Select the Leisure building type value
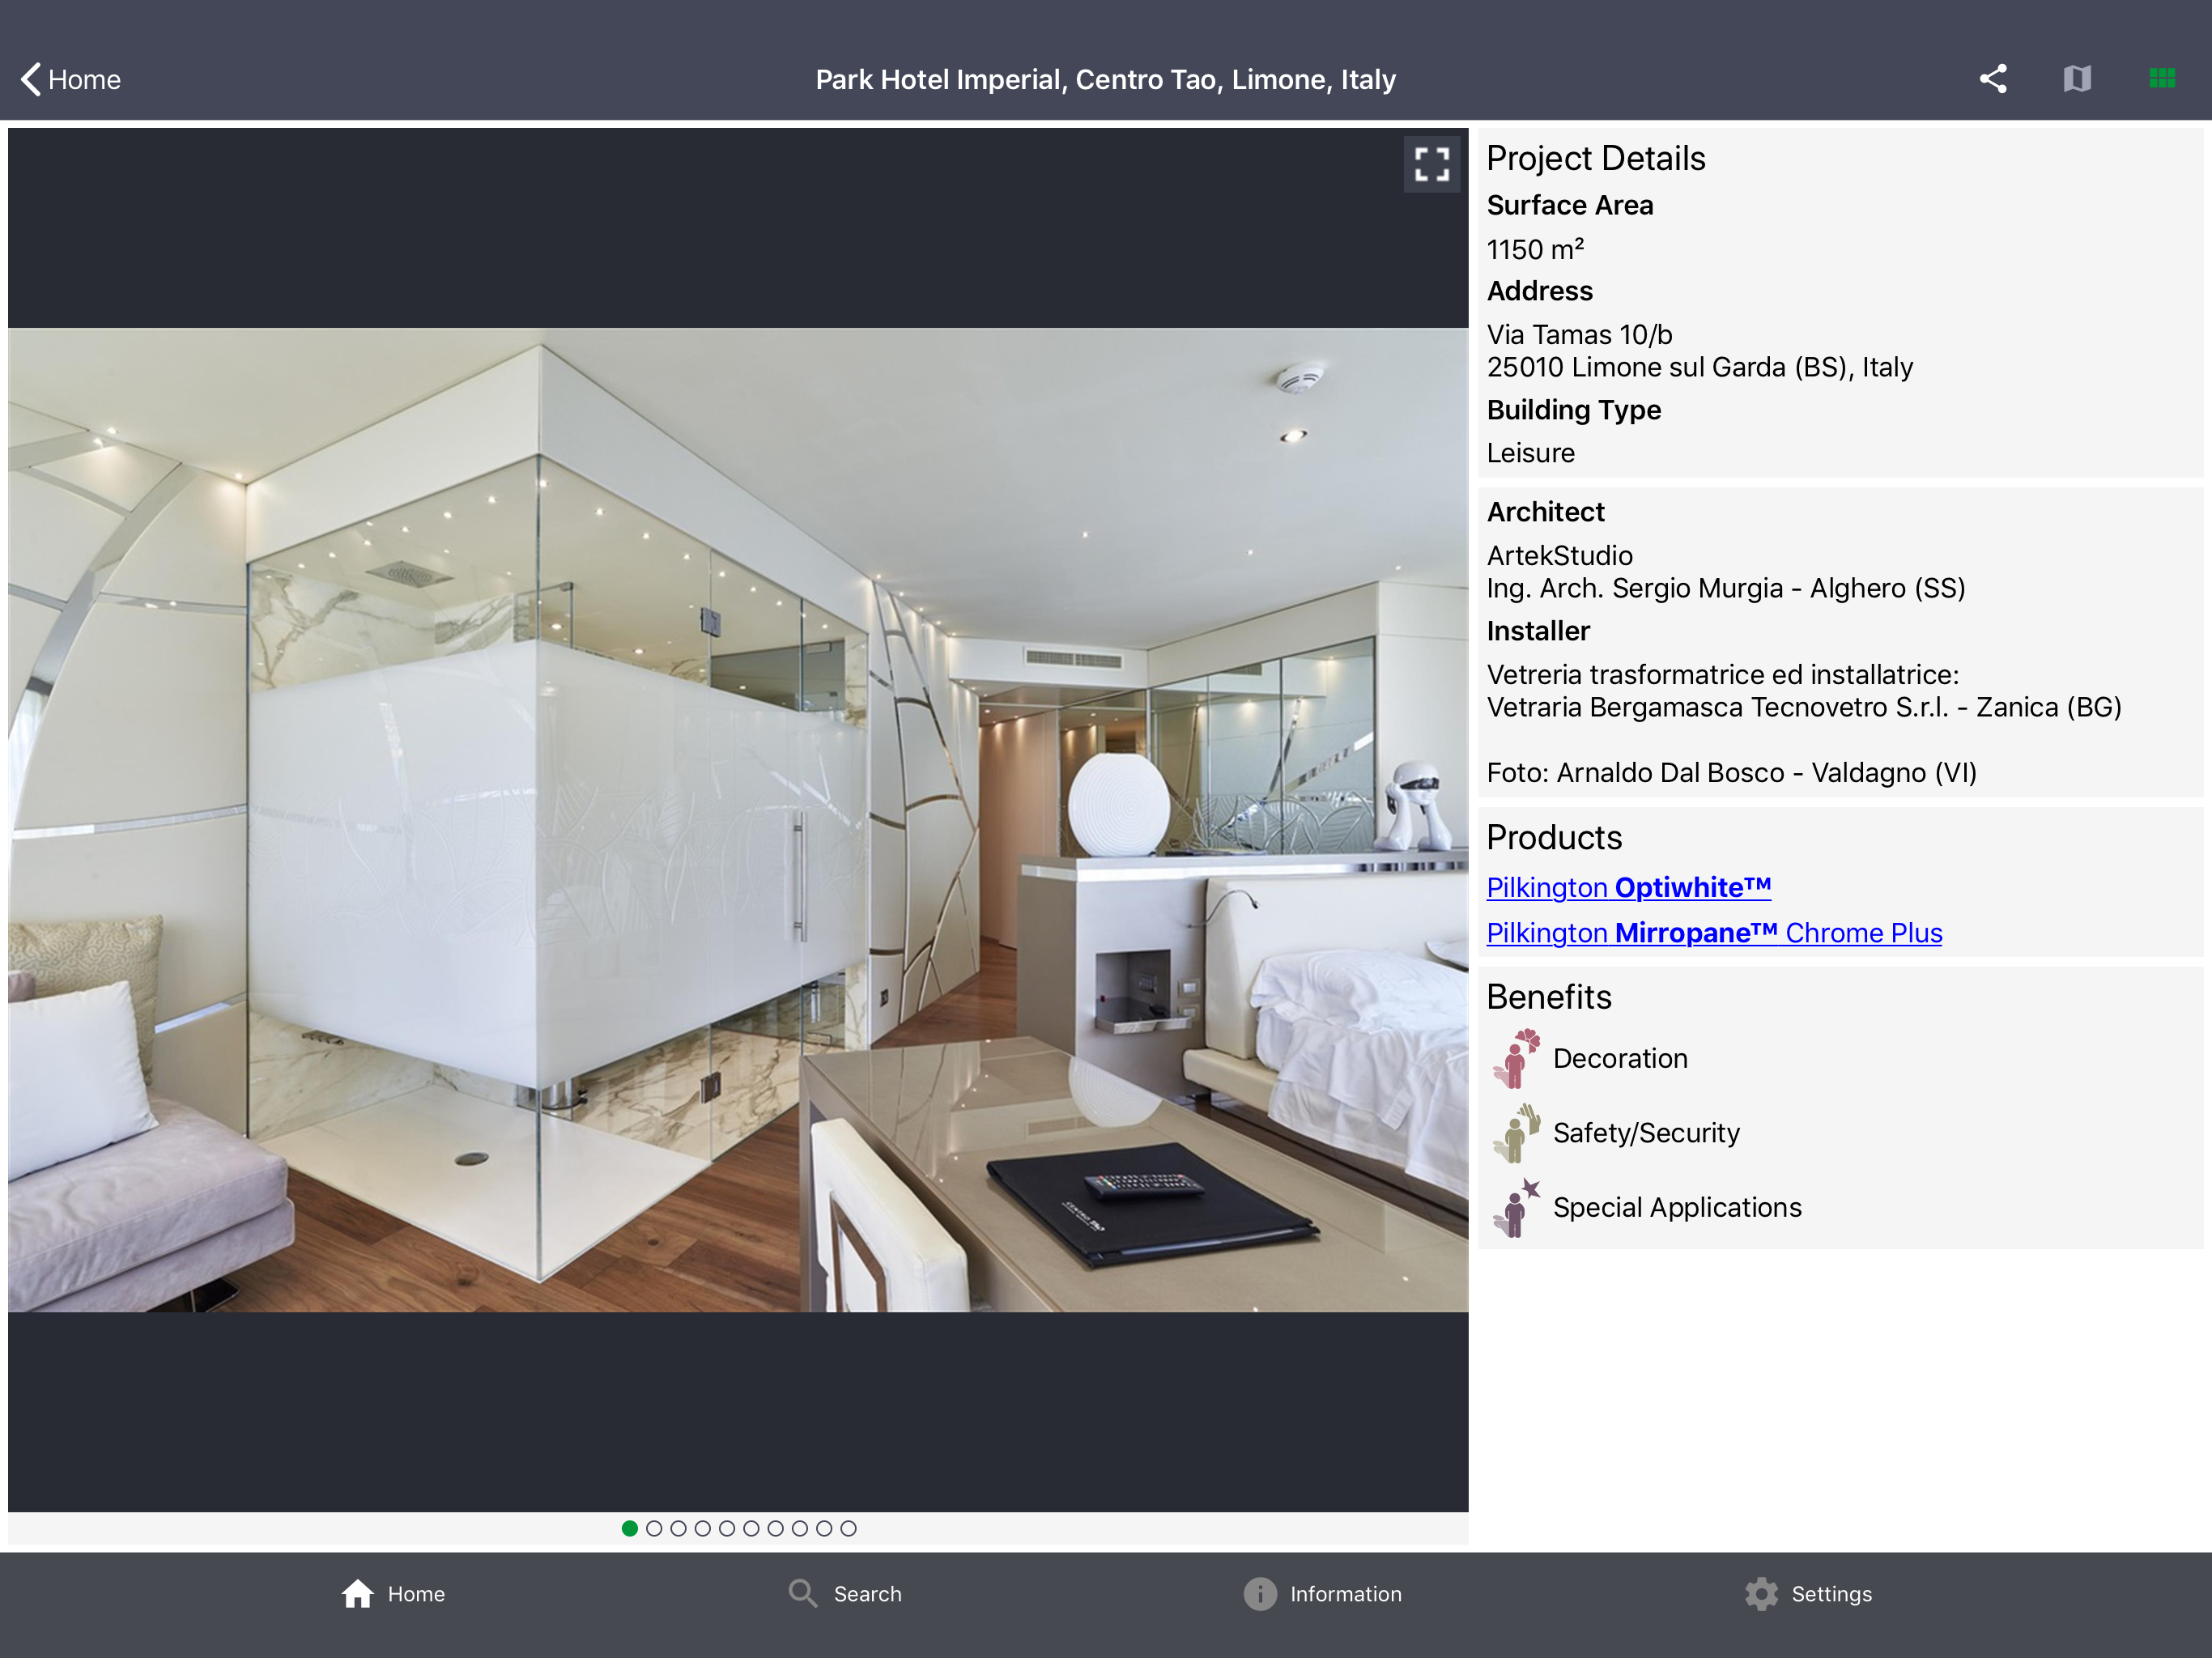The image size is (2212, 1658). click(x=1530, y=453)
